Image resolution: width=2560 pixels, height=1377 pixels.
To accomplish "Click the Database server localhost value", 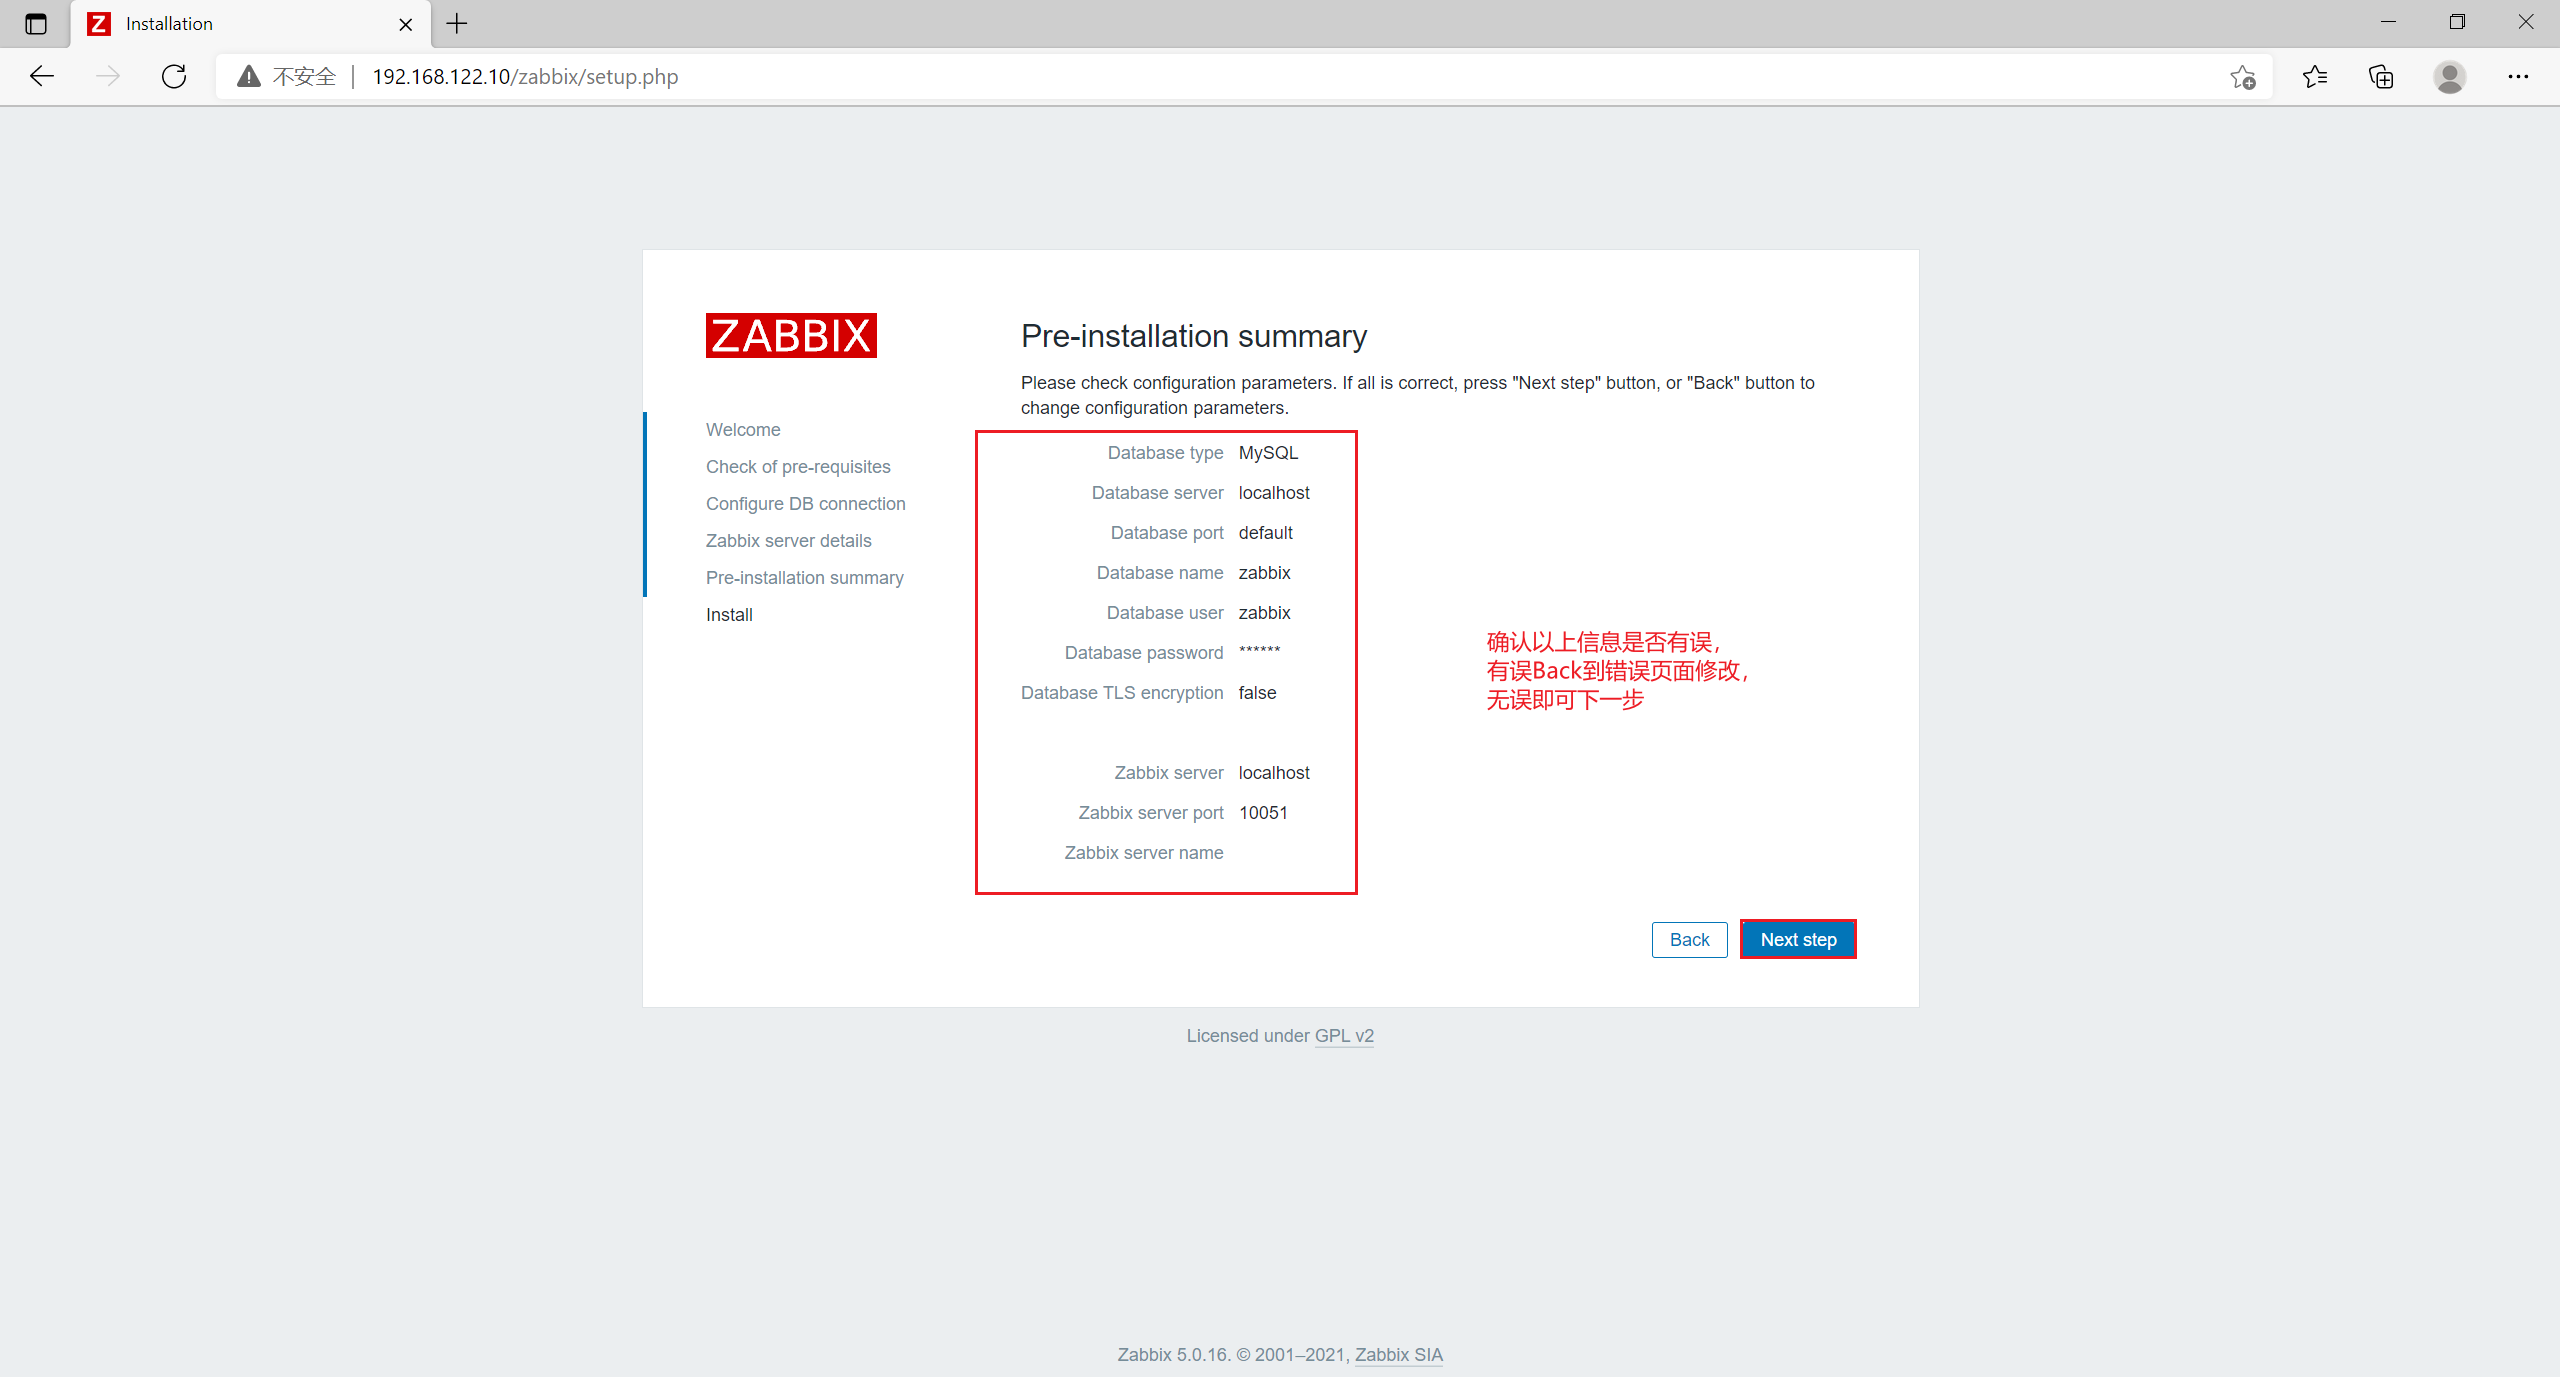I will (x=1274, y=493).
